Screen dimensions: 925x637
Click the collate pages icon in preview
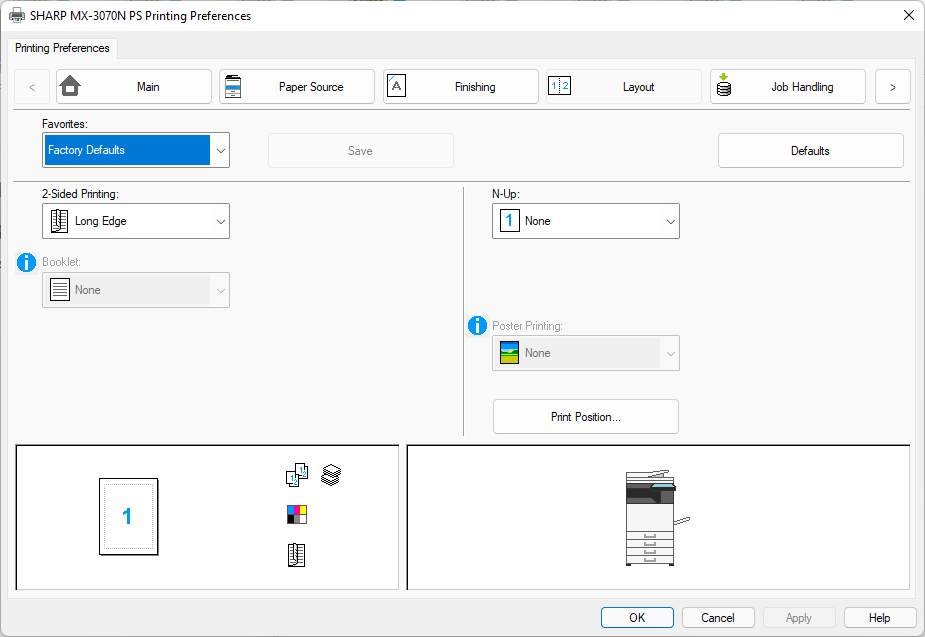pos(296,476)
